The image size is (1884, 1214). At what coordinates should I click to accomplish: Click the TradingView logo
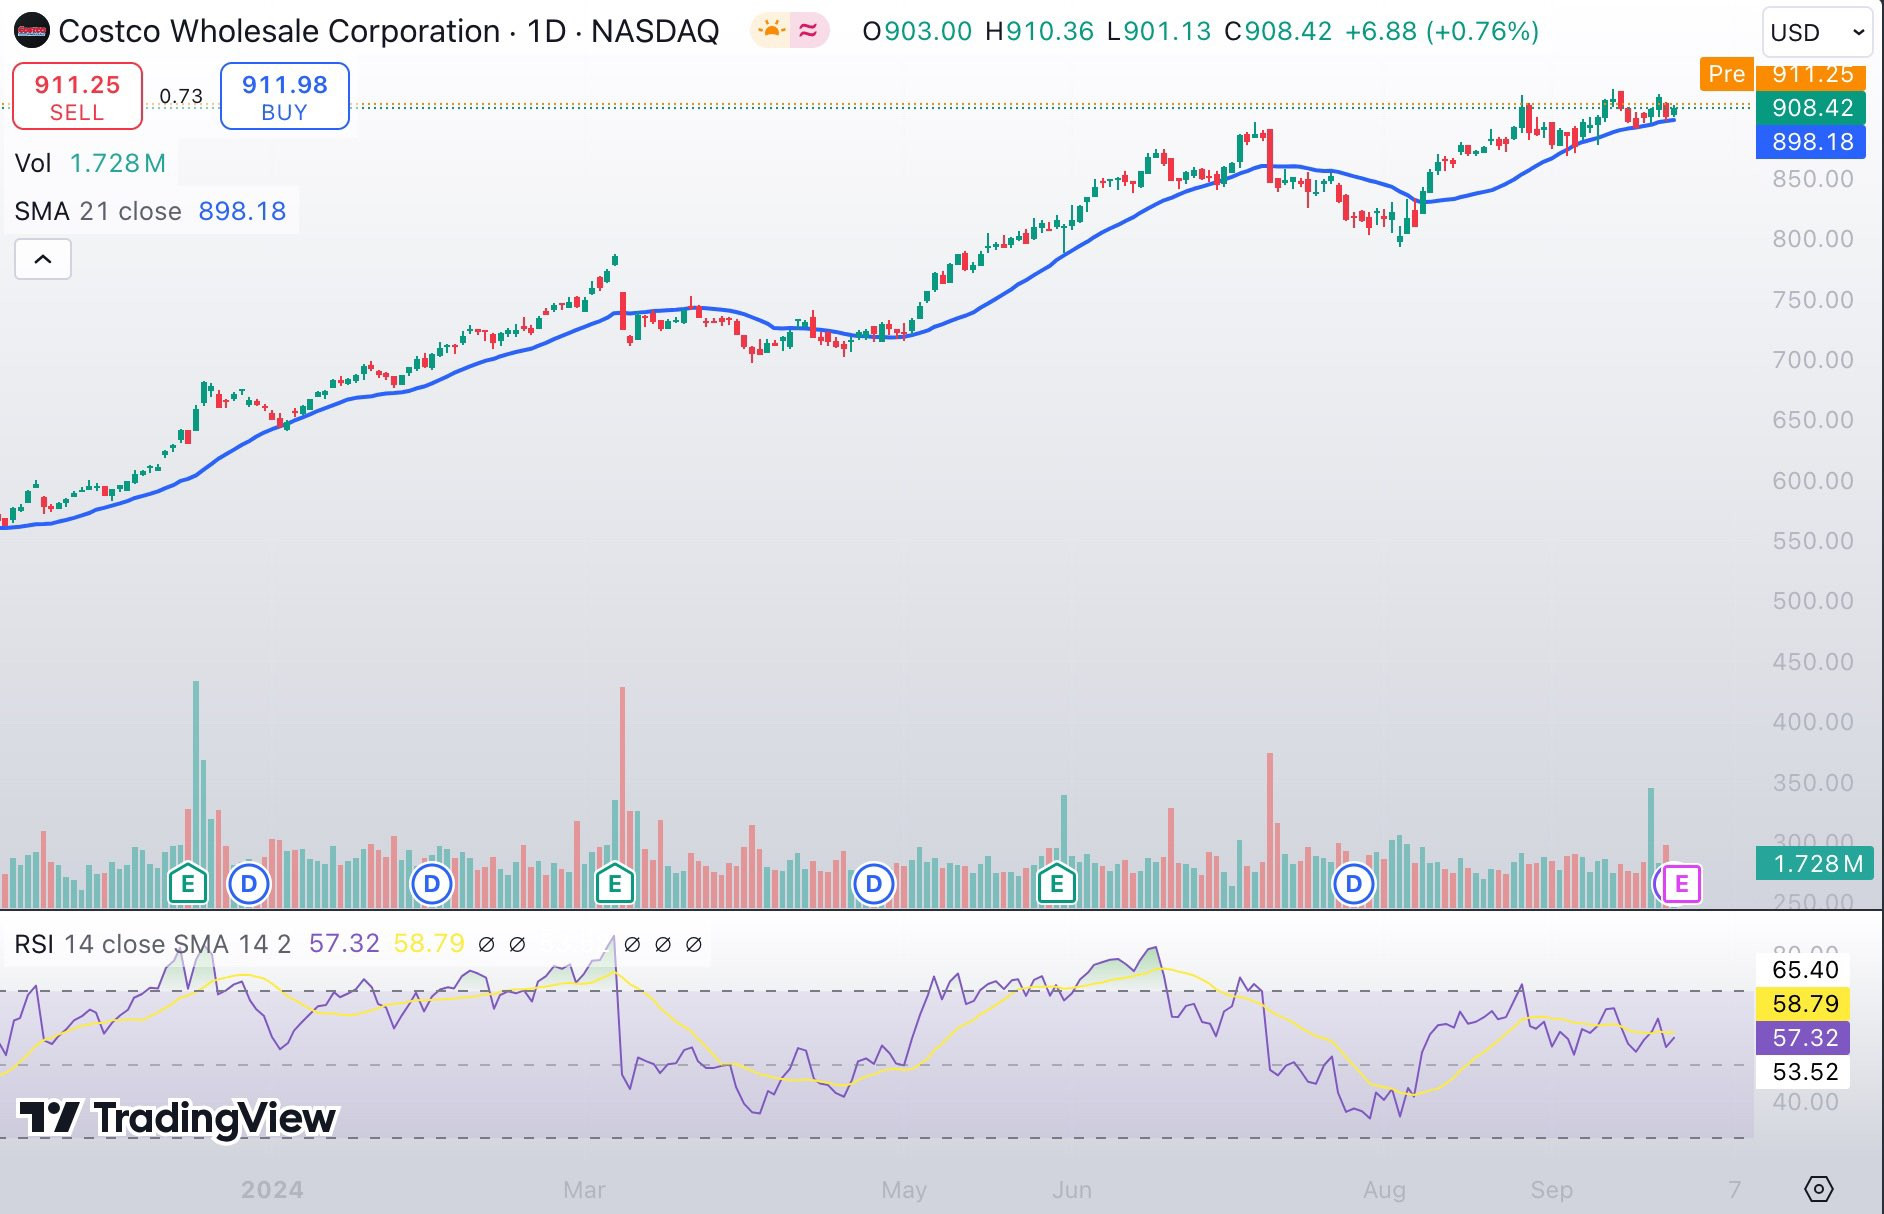178,1118
